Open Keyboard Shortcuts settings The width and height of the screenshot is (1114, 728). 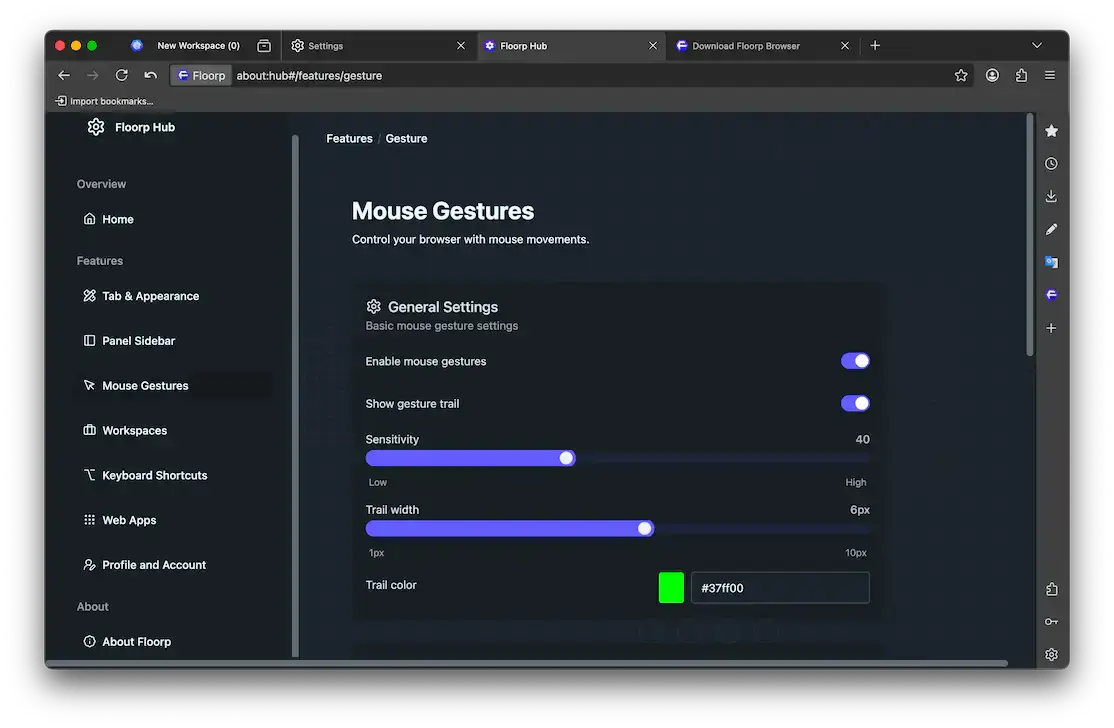(x=154, y=475)
